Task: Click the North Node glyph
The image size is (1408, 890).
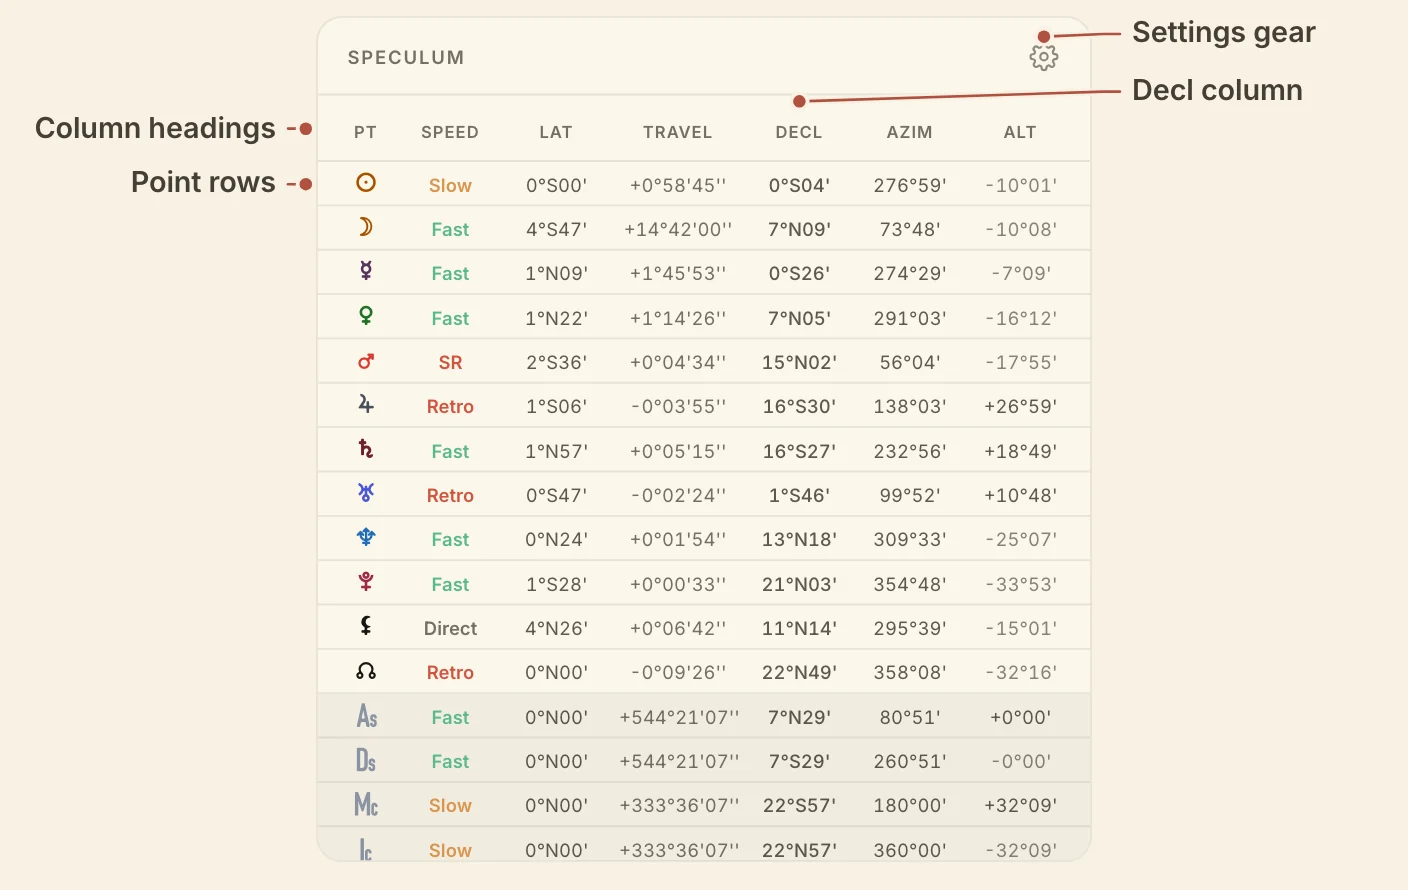Action: pos(366,671)
